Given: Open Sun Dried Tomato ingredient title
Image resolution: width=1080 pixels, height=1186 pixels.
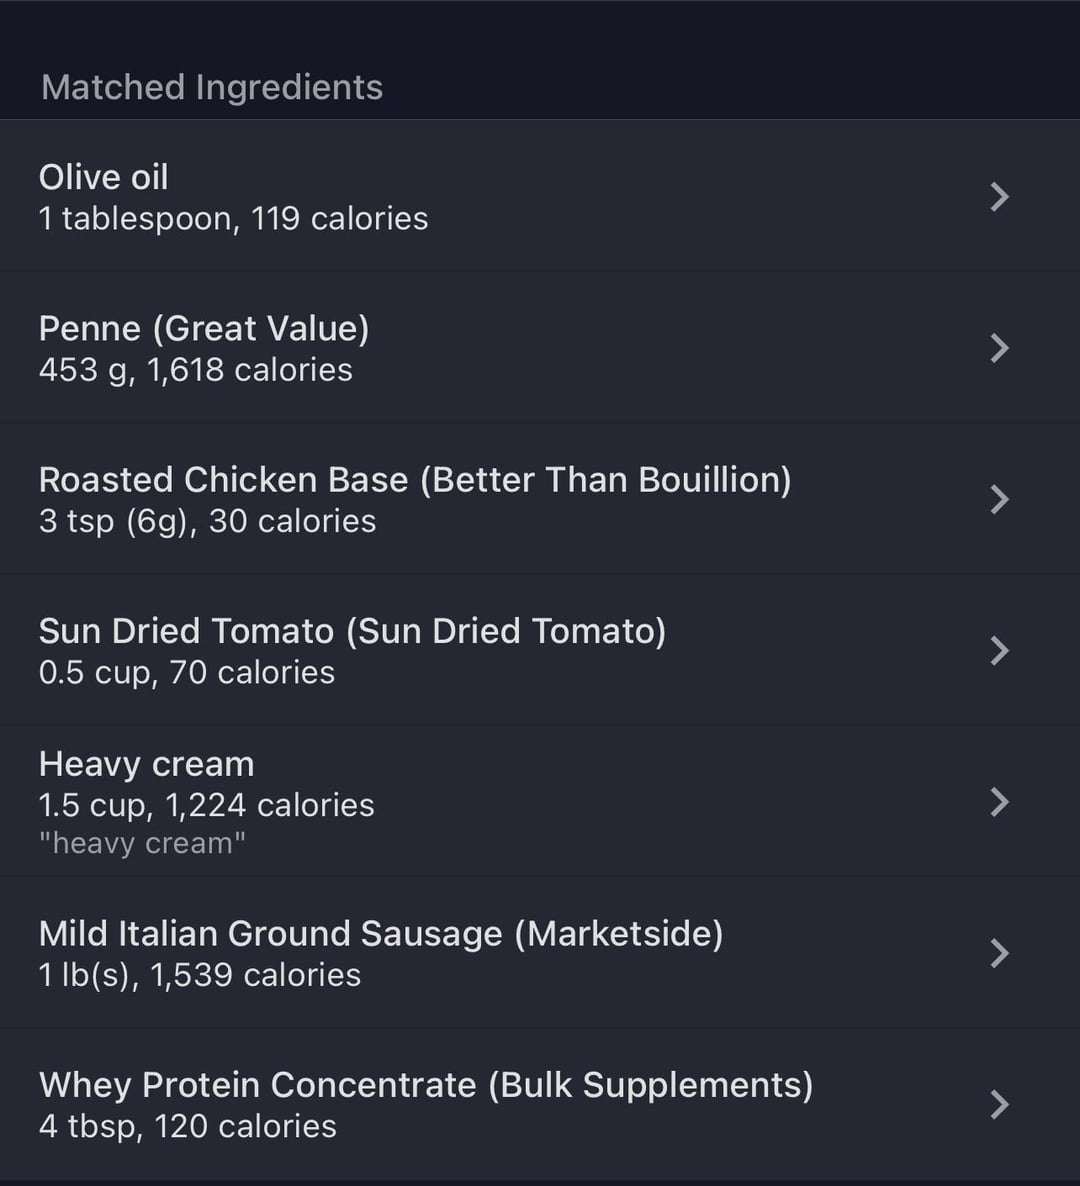Looking at the screenshot, I should click(x=352, y=632).
